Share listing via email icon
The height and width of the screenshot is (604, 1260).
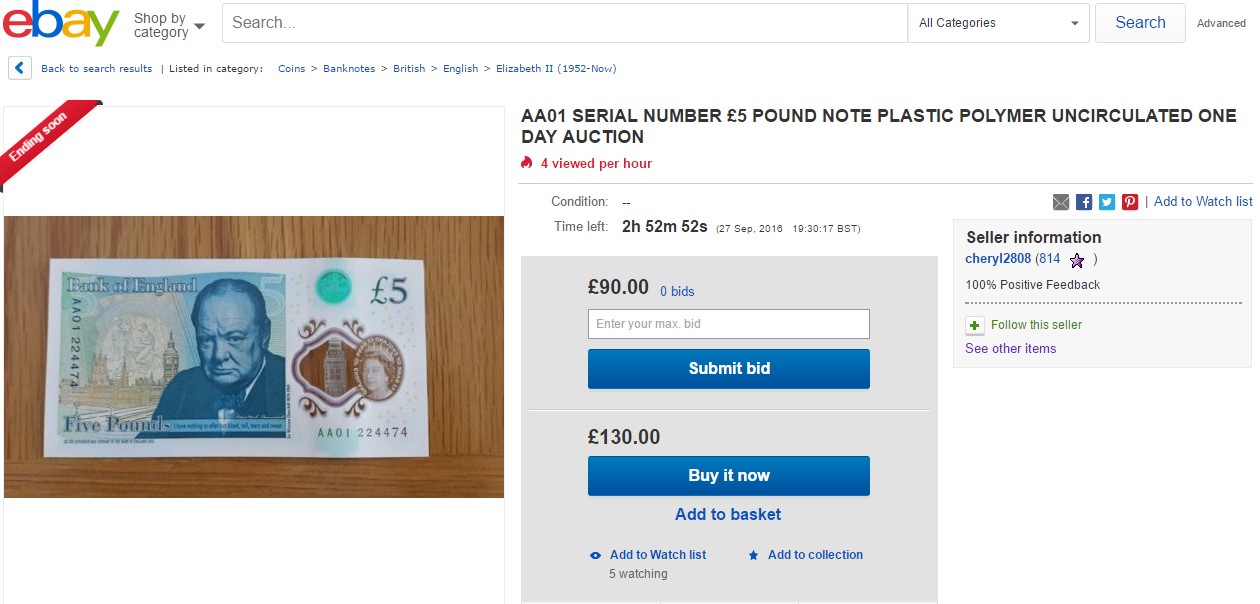(x=1061, y=202)
